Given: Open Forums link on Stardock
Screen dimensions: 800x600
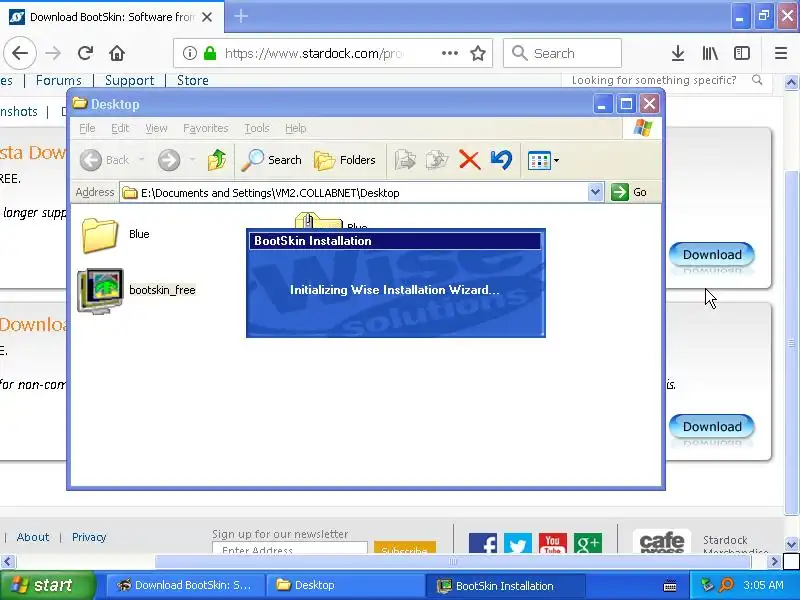Looking at the screenshot, I should (x=59, y=80).
